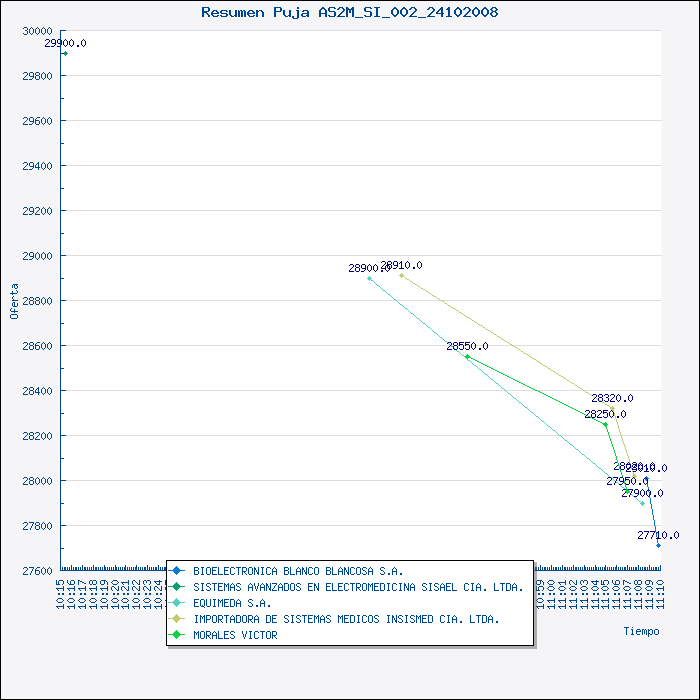Click the chart title Resumen Puja

pyautogui.click(x=350, y=12)
